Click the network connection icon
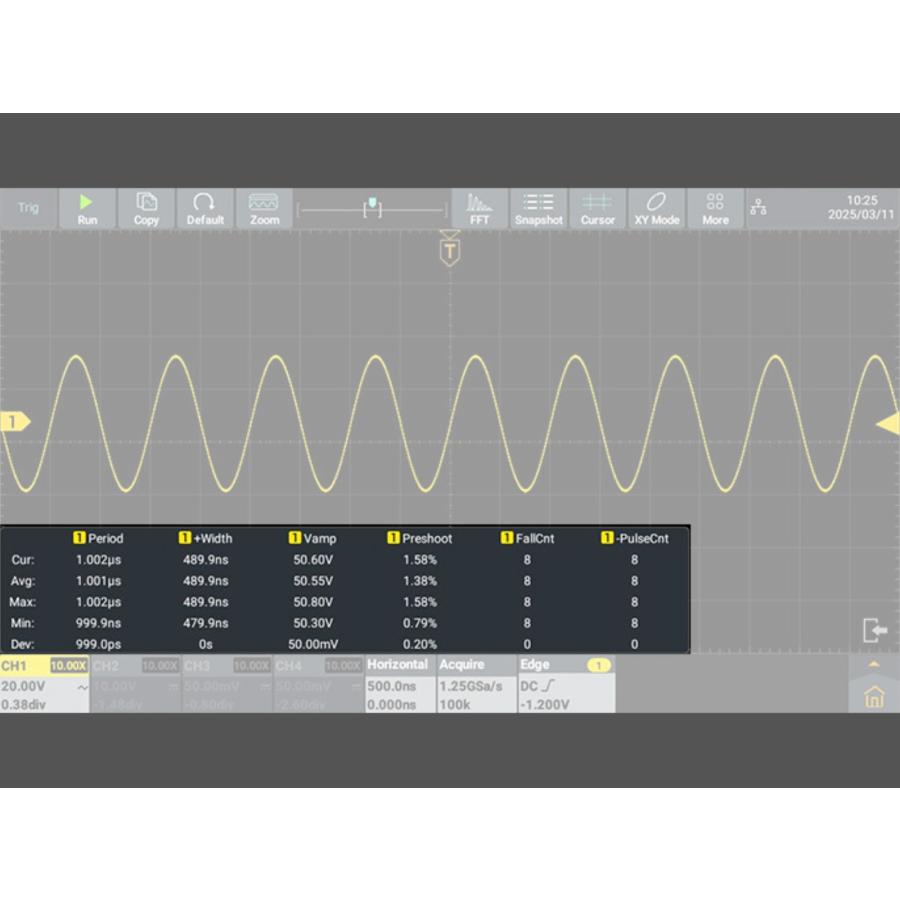The width and height of the screenshot is (900, 900). 758,207
